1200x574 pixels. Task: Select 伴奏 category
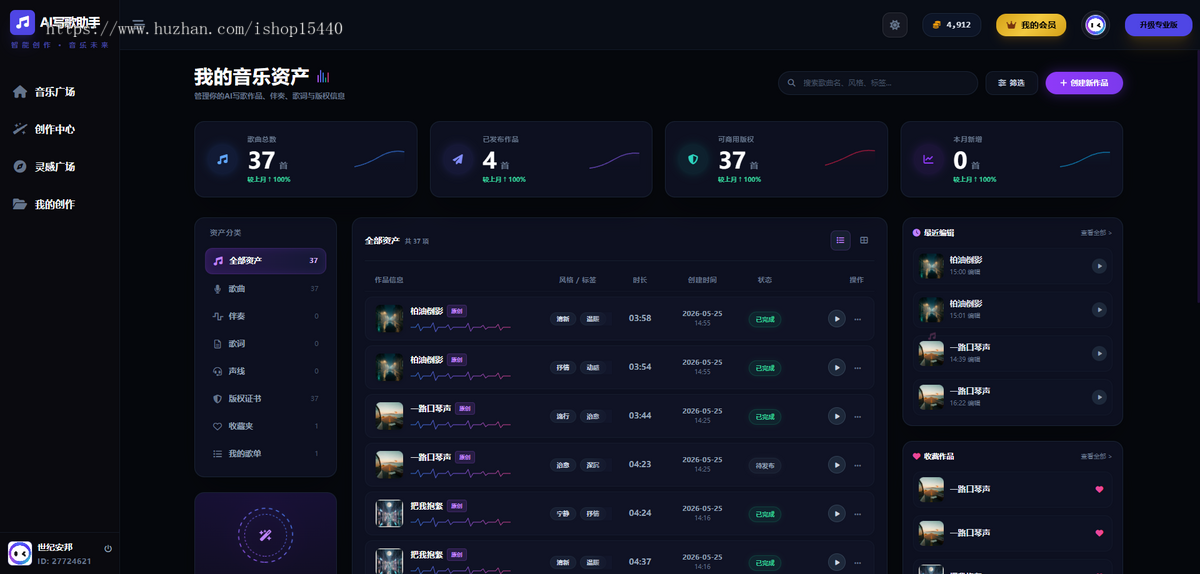(x=265, y=316)
